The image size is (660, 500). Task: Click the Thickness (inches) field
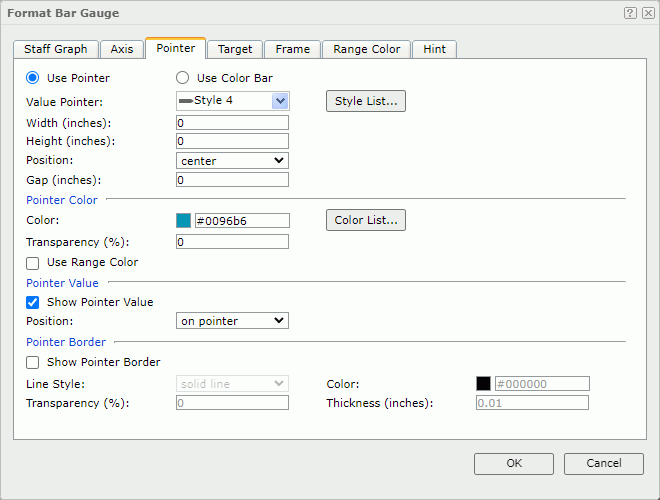click(532, 403)
